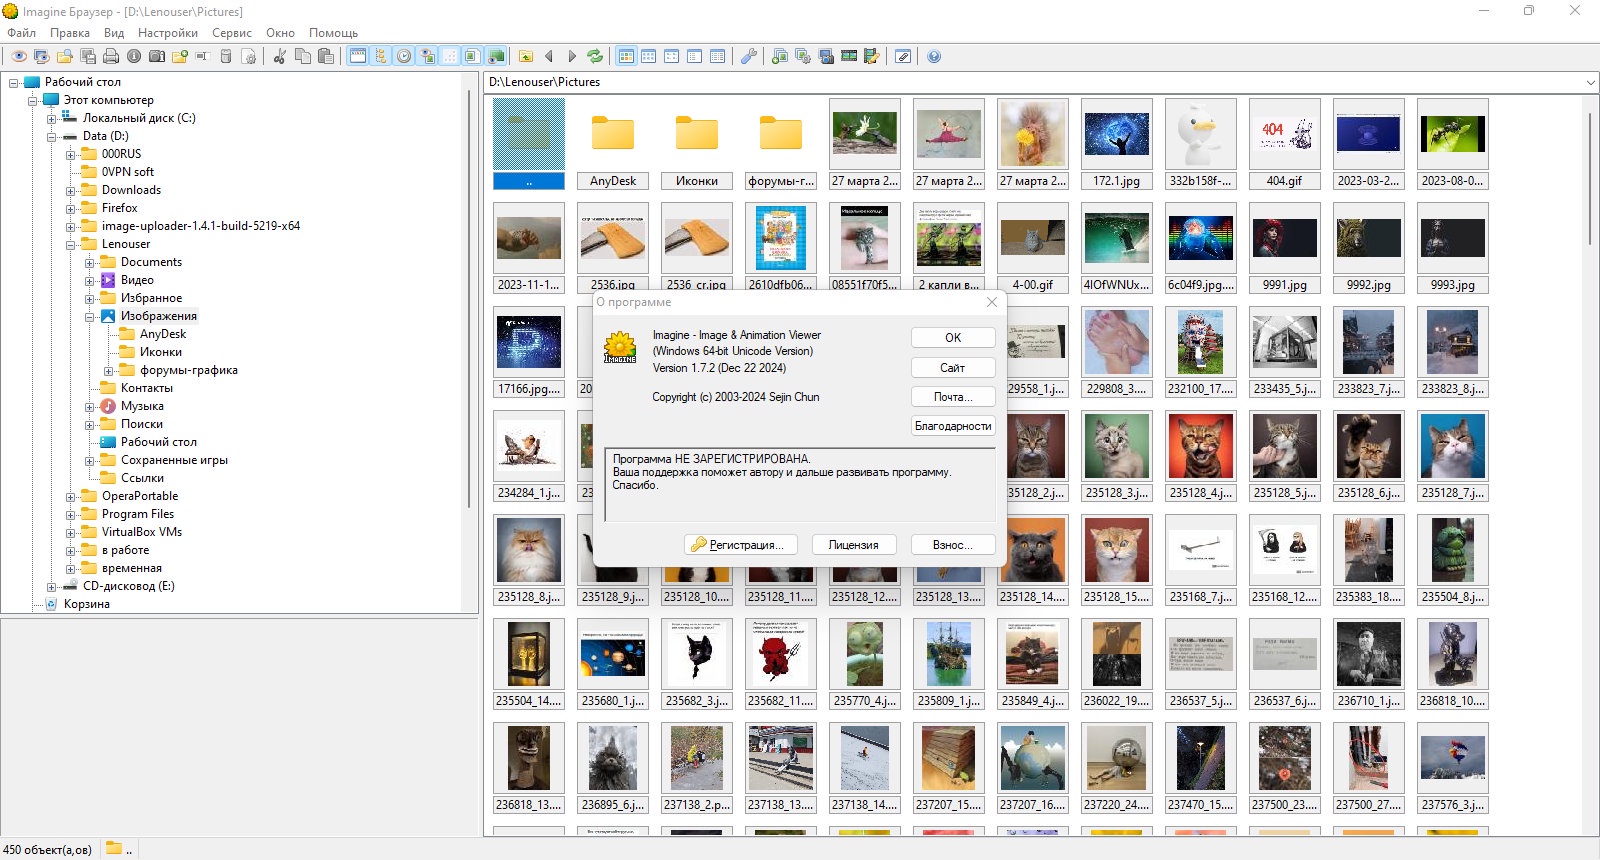Switch to large thumbnails view mode

coord(626,56)
